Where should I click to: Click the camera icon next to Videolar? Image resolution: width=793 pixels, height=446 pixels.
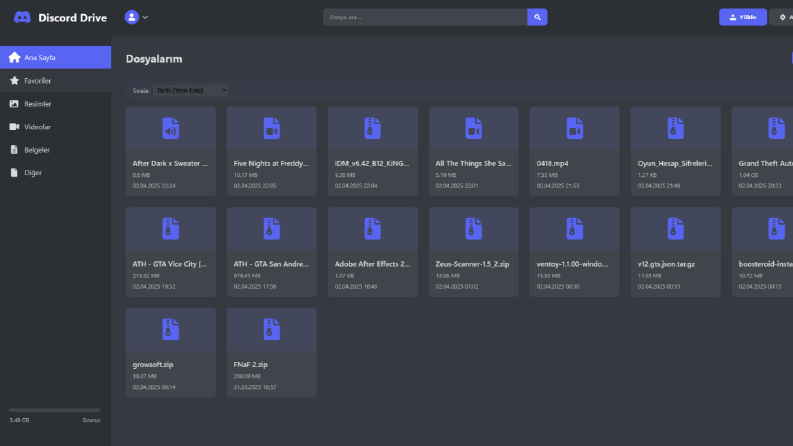14,126
